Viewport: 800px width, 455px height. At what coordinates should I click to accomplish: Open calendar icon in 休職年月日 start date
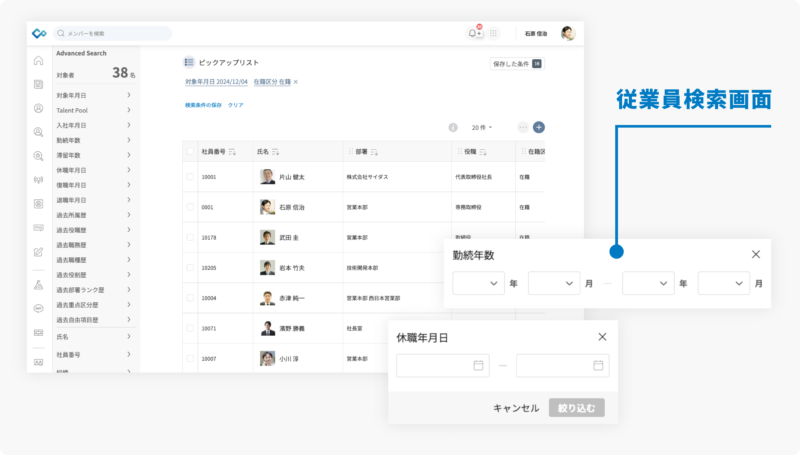[x=478, y=365]
